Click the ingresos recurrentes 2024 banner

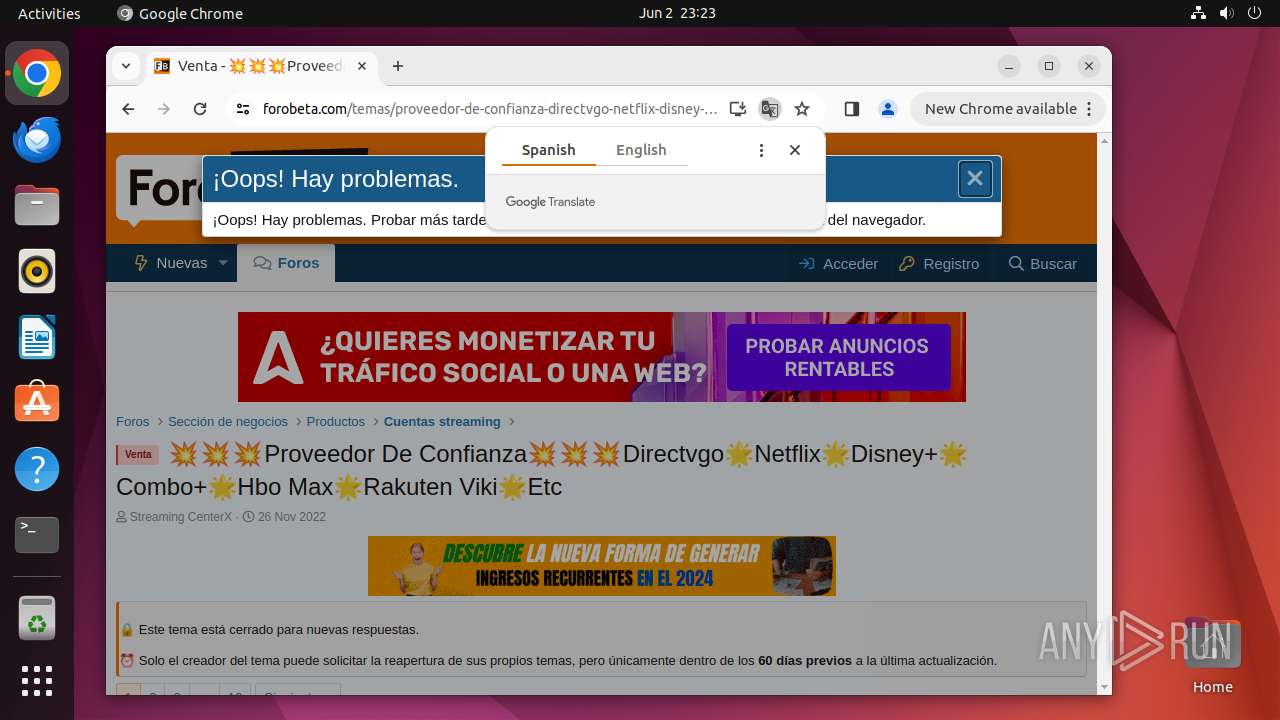point(602,566)
